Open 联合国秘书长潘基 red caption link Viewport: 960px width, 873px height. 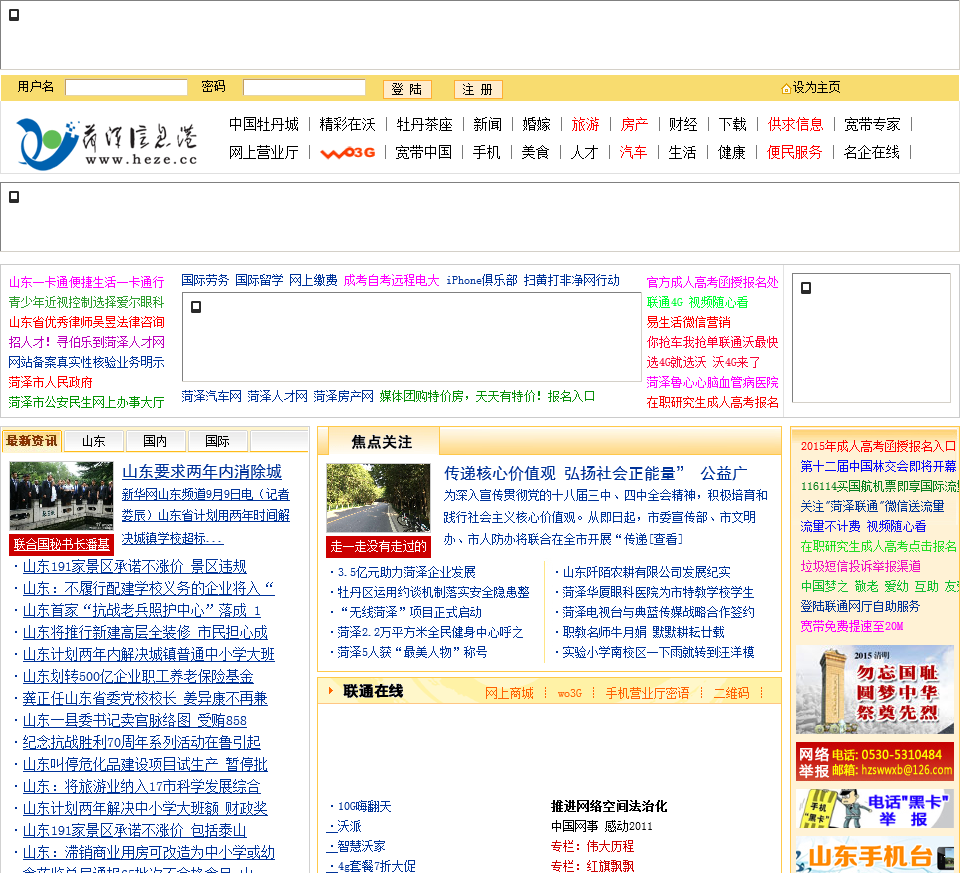tap(61, 544)
